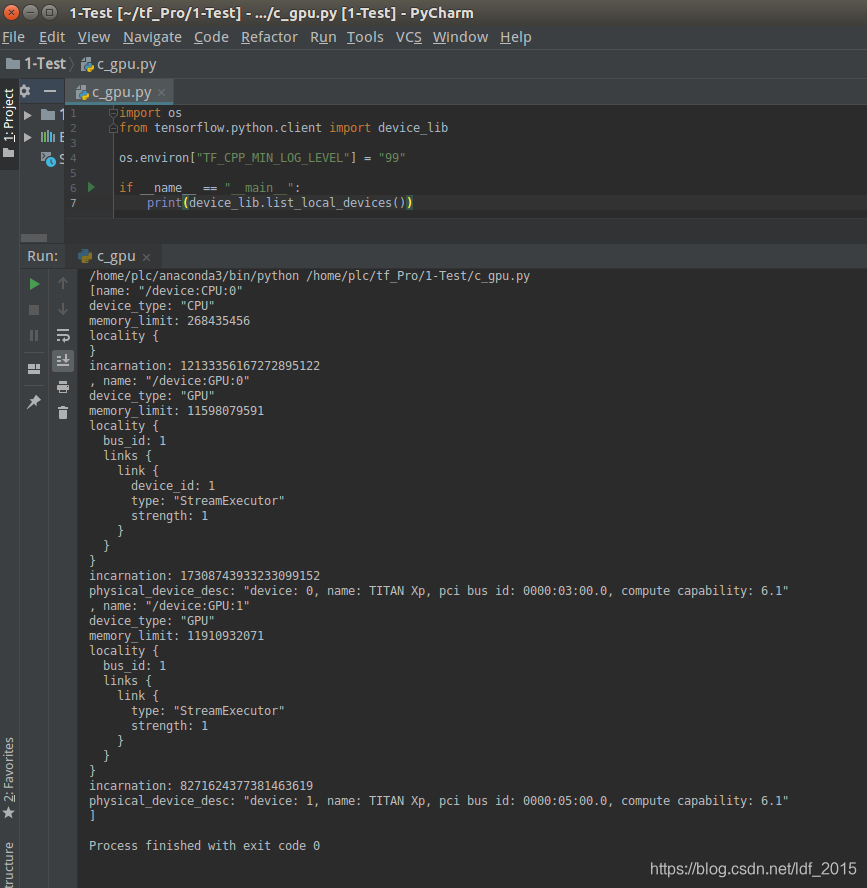Click 1-Test in the breadcrumb bar
The image size is (867, 888).
(x=36, y=64)
